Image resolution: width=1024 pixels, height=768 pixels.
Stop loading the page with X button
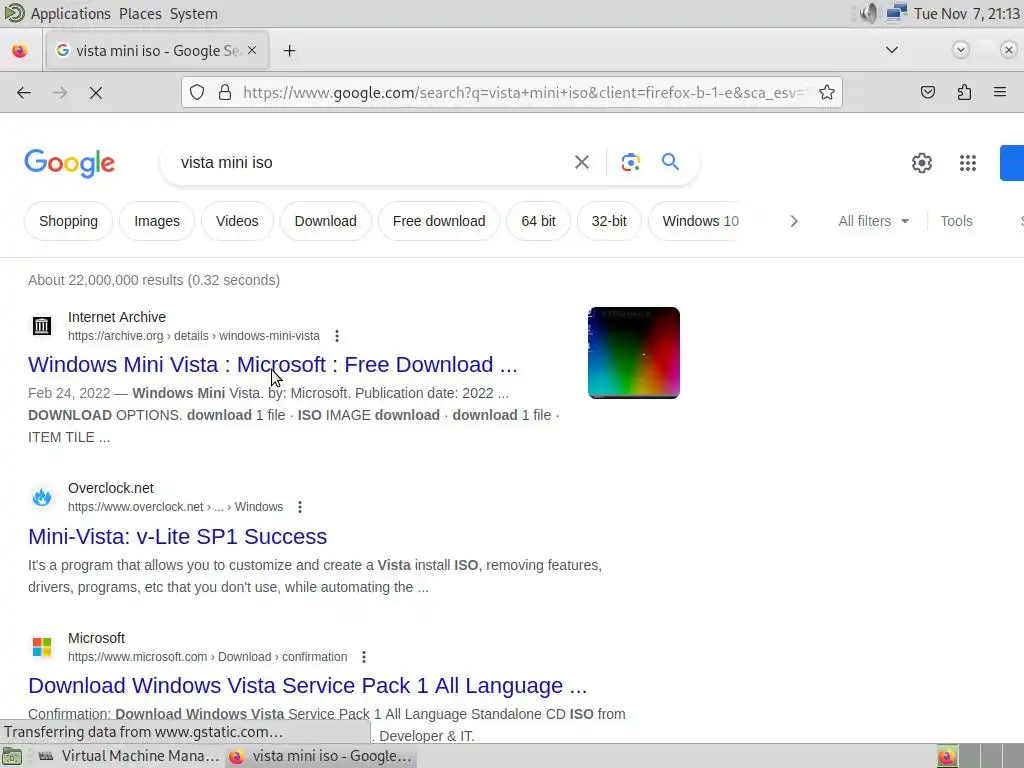tap(95, 93)
